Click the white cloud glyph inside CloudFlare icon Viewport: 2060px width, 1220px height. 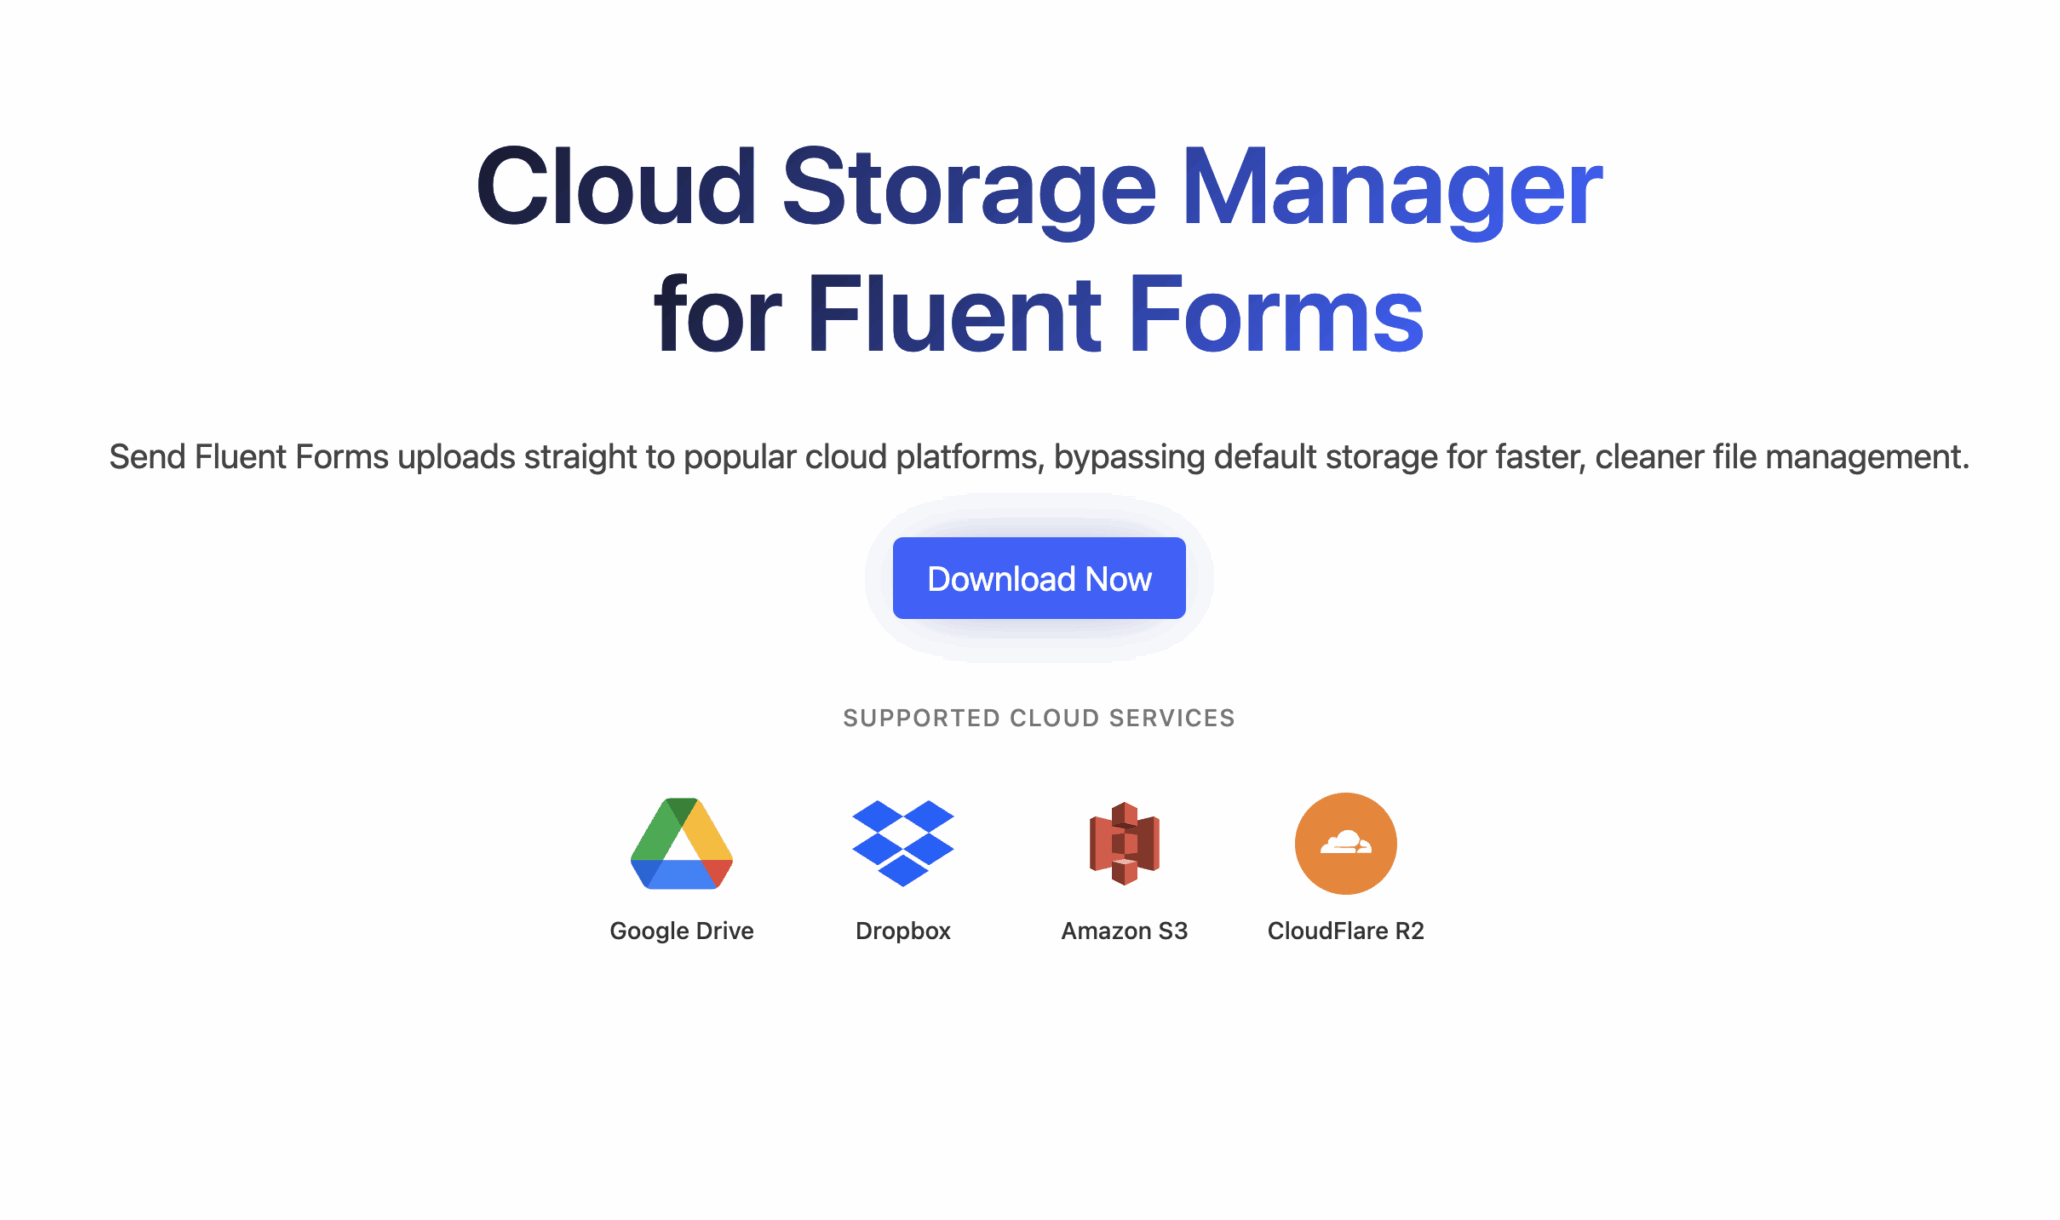click(x=1345, y=843)
